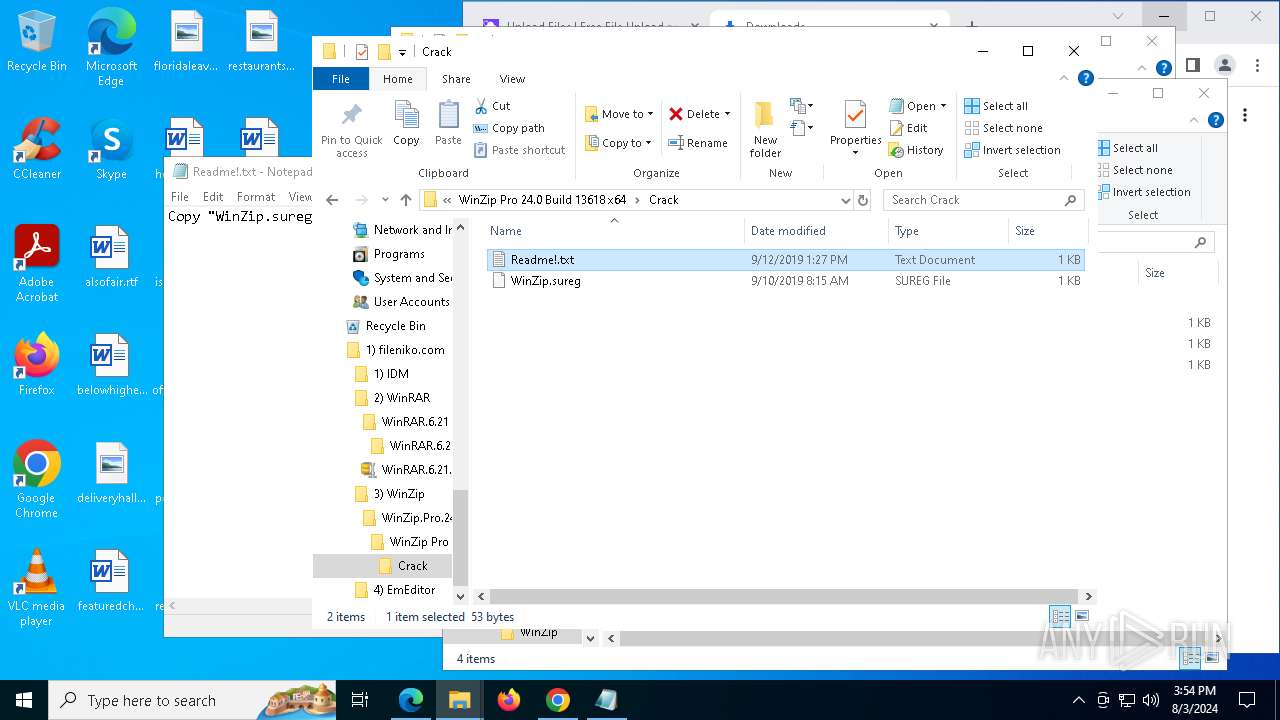Click Copy path in ribbon
This screenshot has width=1280, height=720.
tap(509, 128)
